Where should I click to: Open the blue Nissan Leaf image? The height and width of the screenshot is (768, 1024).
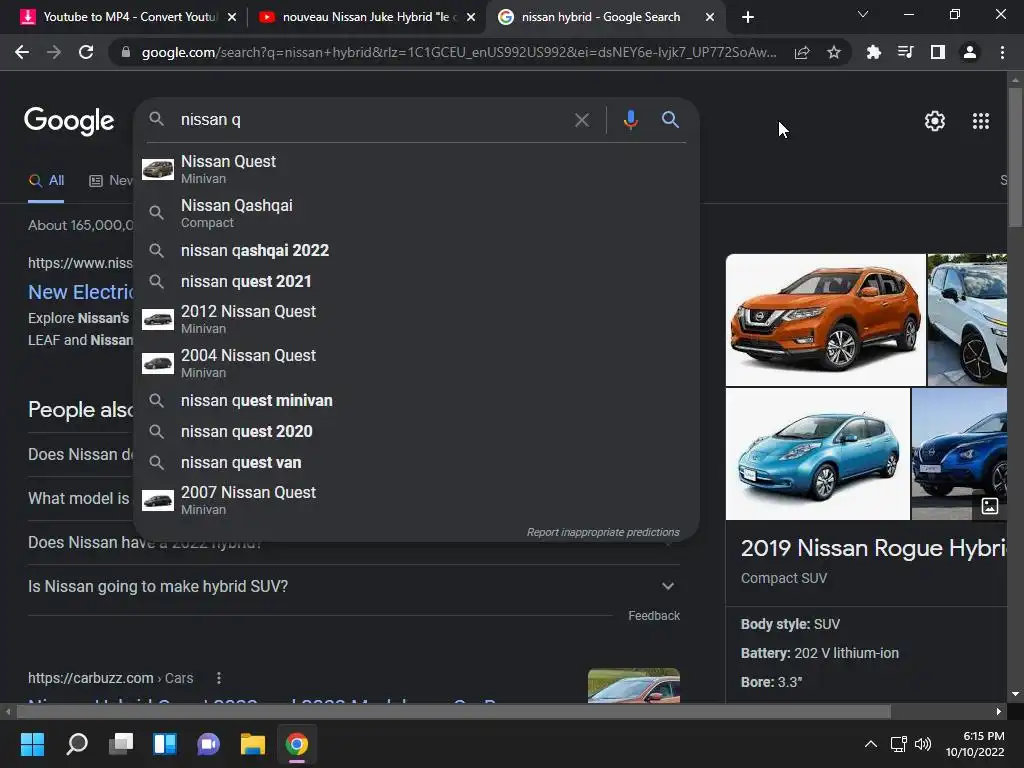pos(818,454)
